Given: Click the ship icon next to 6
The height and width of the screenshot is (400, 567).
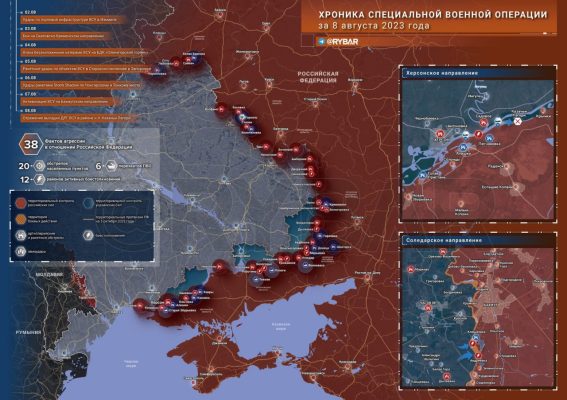Looking at the screenshot, I should (x=111, y=166).
